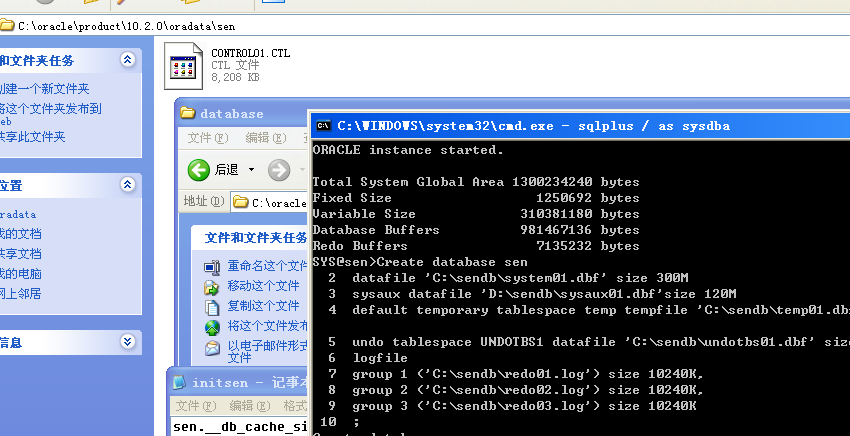Expand the details panel chevron
Viewport: 850px width, 436px height.
coord(128,342)
